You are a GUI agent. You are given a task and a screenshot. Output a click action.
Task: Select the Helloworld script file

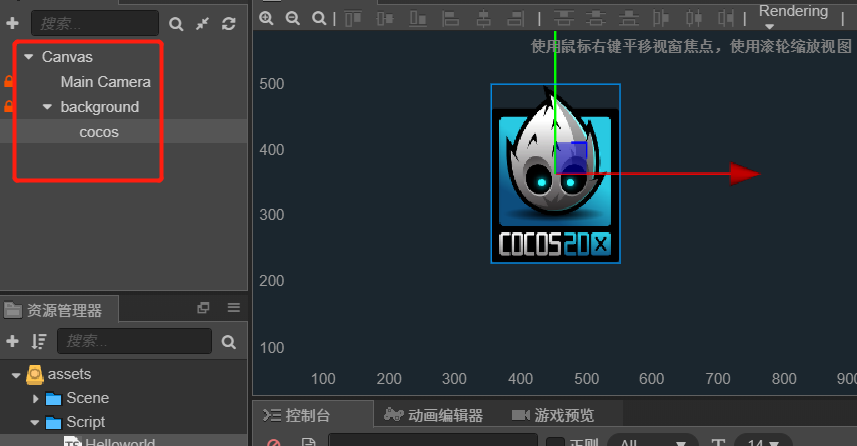click(120, 442)
